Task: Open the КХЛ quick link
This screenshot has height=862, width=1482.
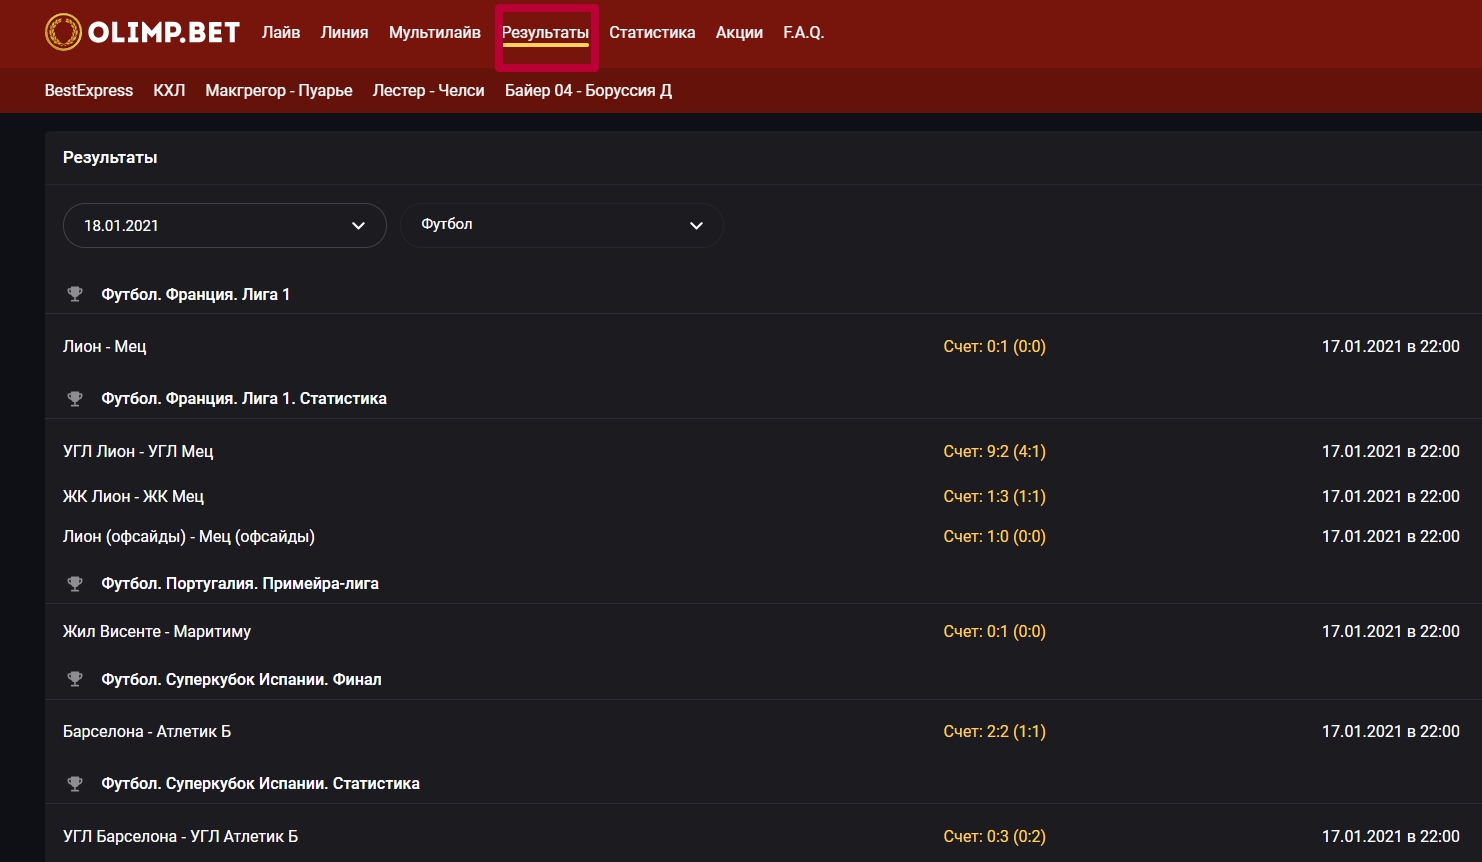Action: coord(169,90)
